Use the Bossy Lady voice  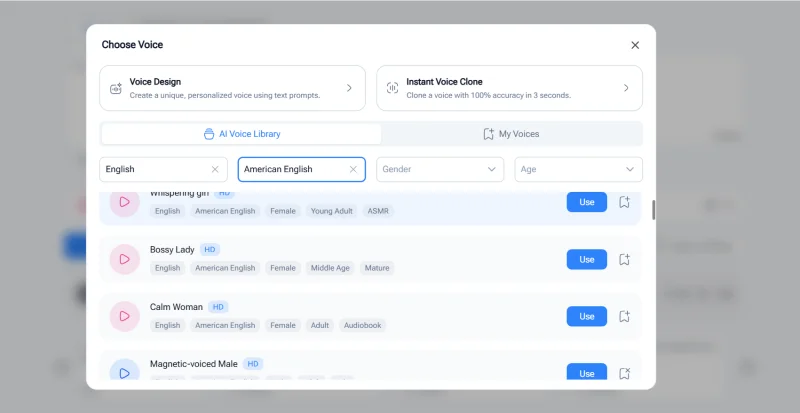[x=586, y=259]
